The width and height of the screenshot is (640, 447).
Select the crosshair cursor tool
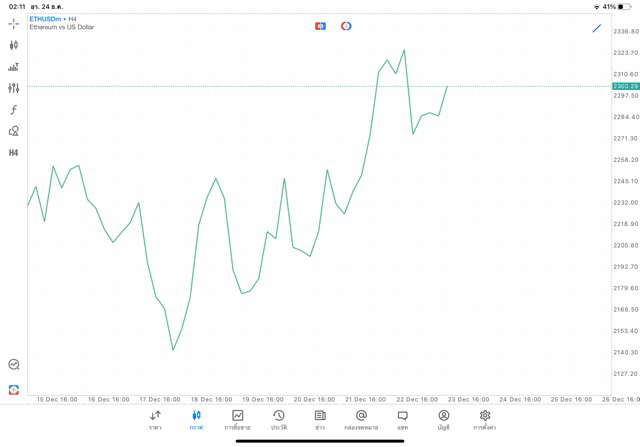[13, 23]
